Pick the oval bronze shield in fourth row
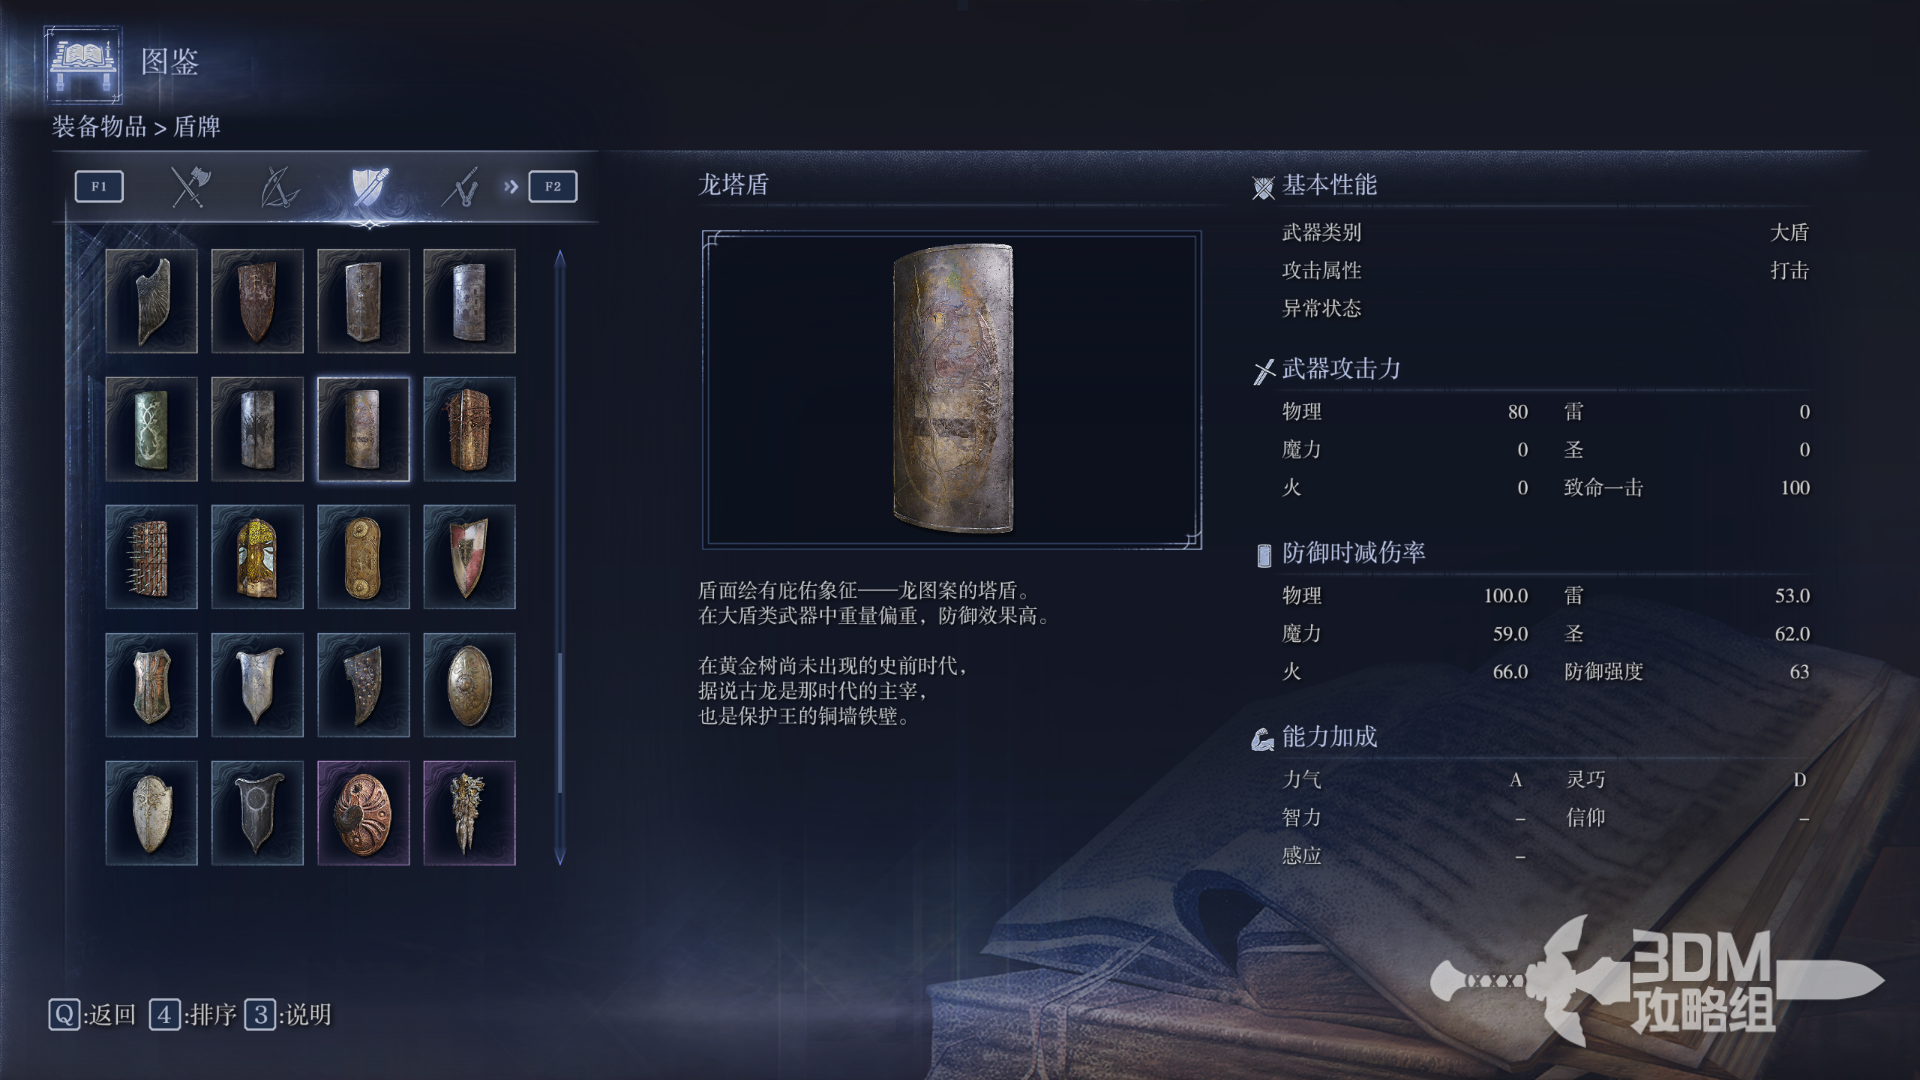 (469, 685)
